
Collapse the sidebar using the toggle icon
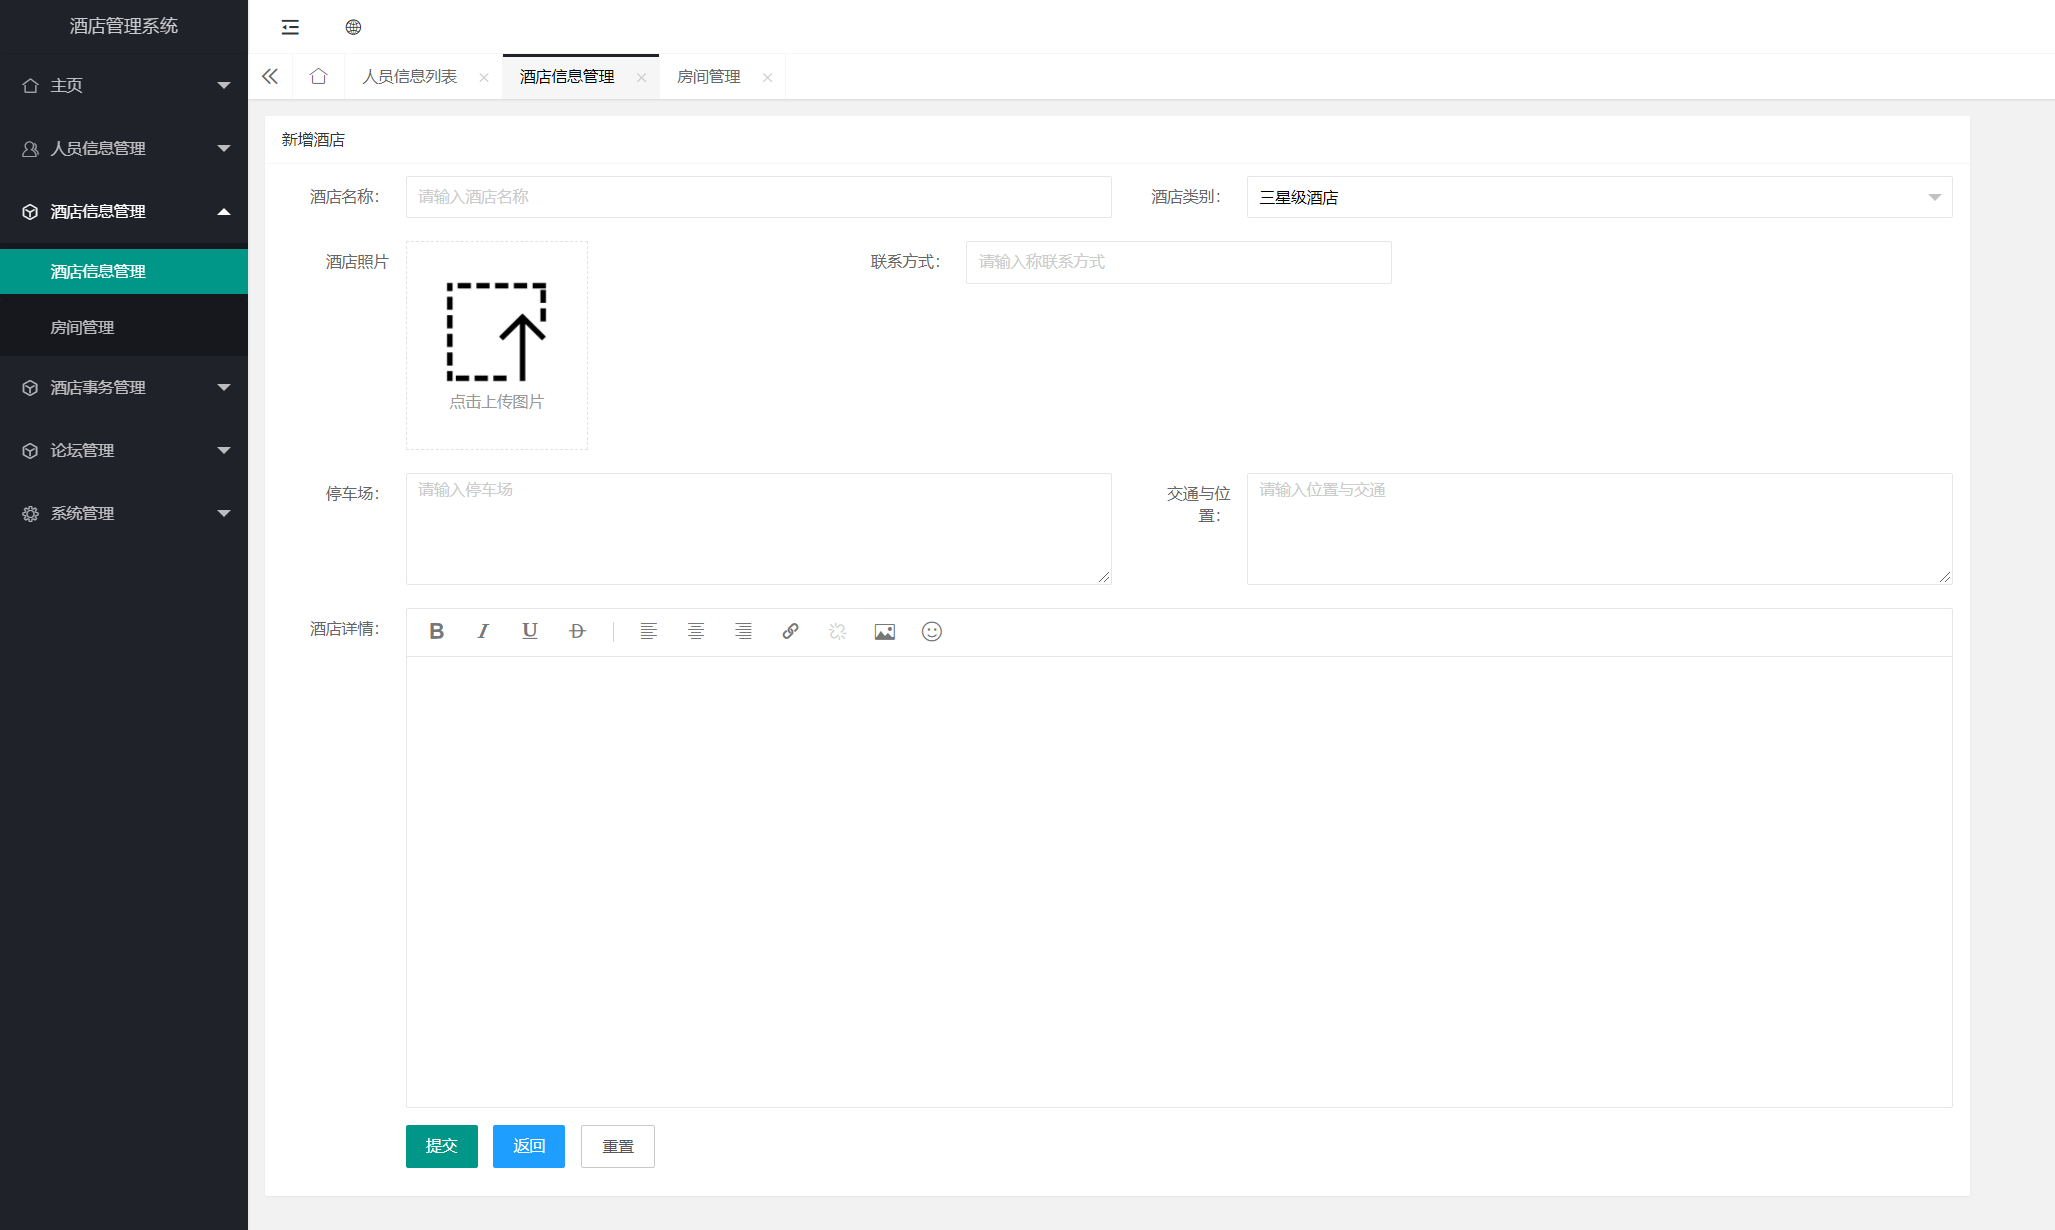pyautogui.click(x=290, y=27)
